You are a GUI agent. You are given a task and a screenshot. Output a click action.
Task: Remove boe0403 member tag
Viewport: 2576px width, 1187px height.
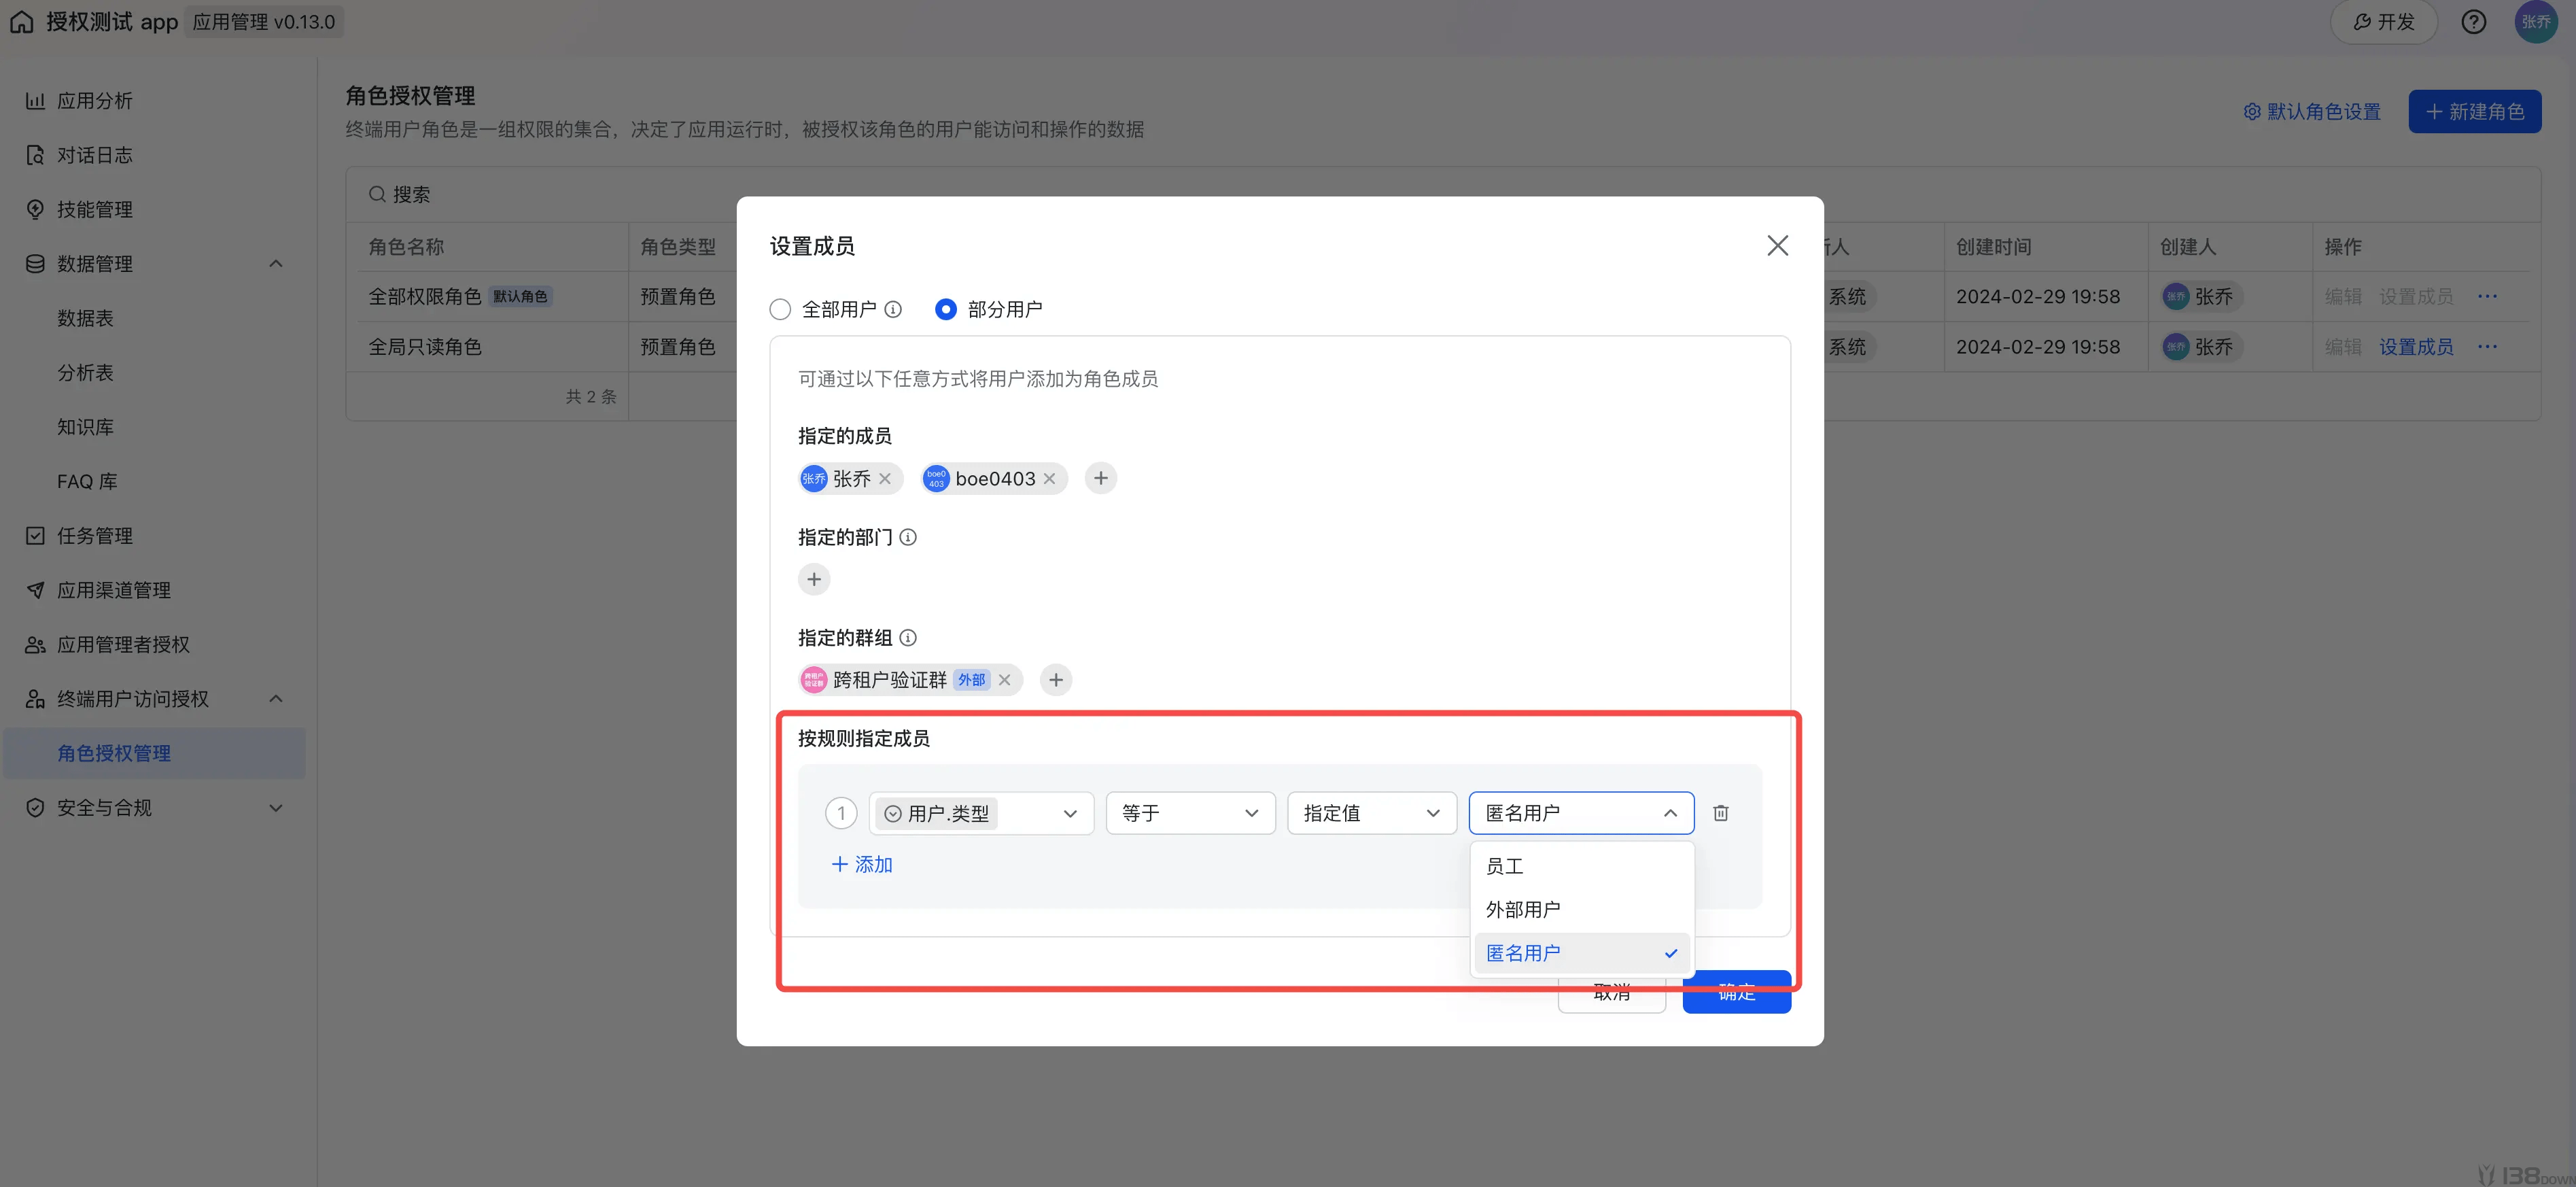tap(1049, 479)
